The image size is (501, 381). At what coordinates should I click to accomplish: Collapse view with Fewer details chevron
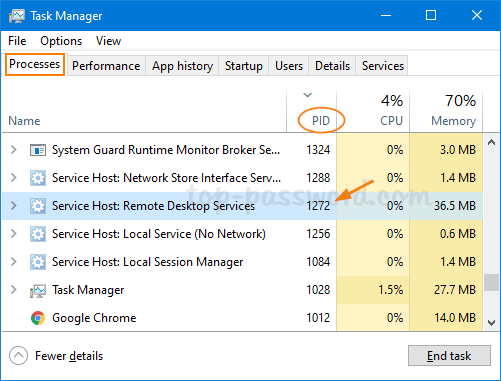pos(18,356)
